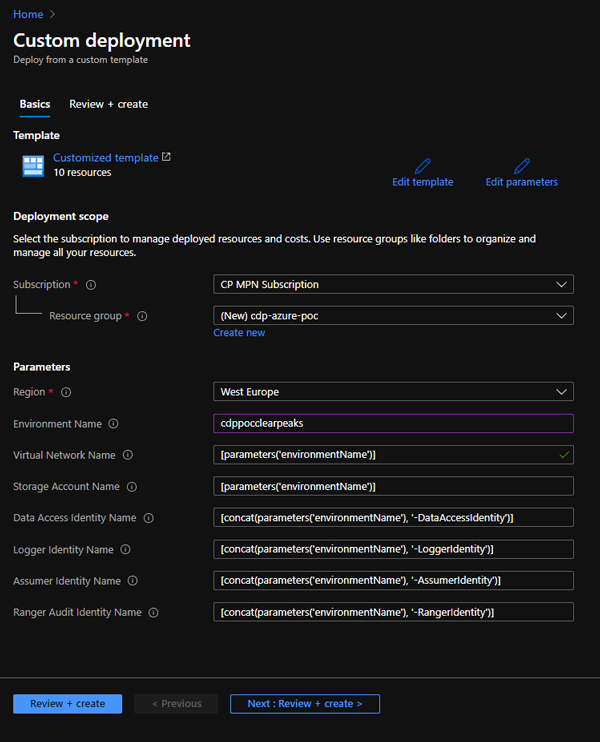Click the Previous button
The width and height of the screenshot is (600, 742).
point(176,704)
